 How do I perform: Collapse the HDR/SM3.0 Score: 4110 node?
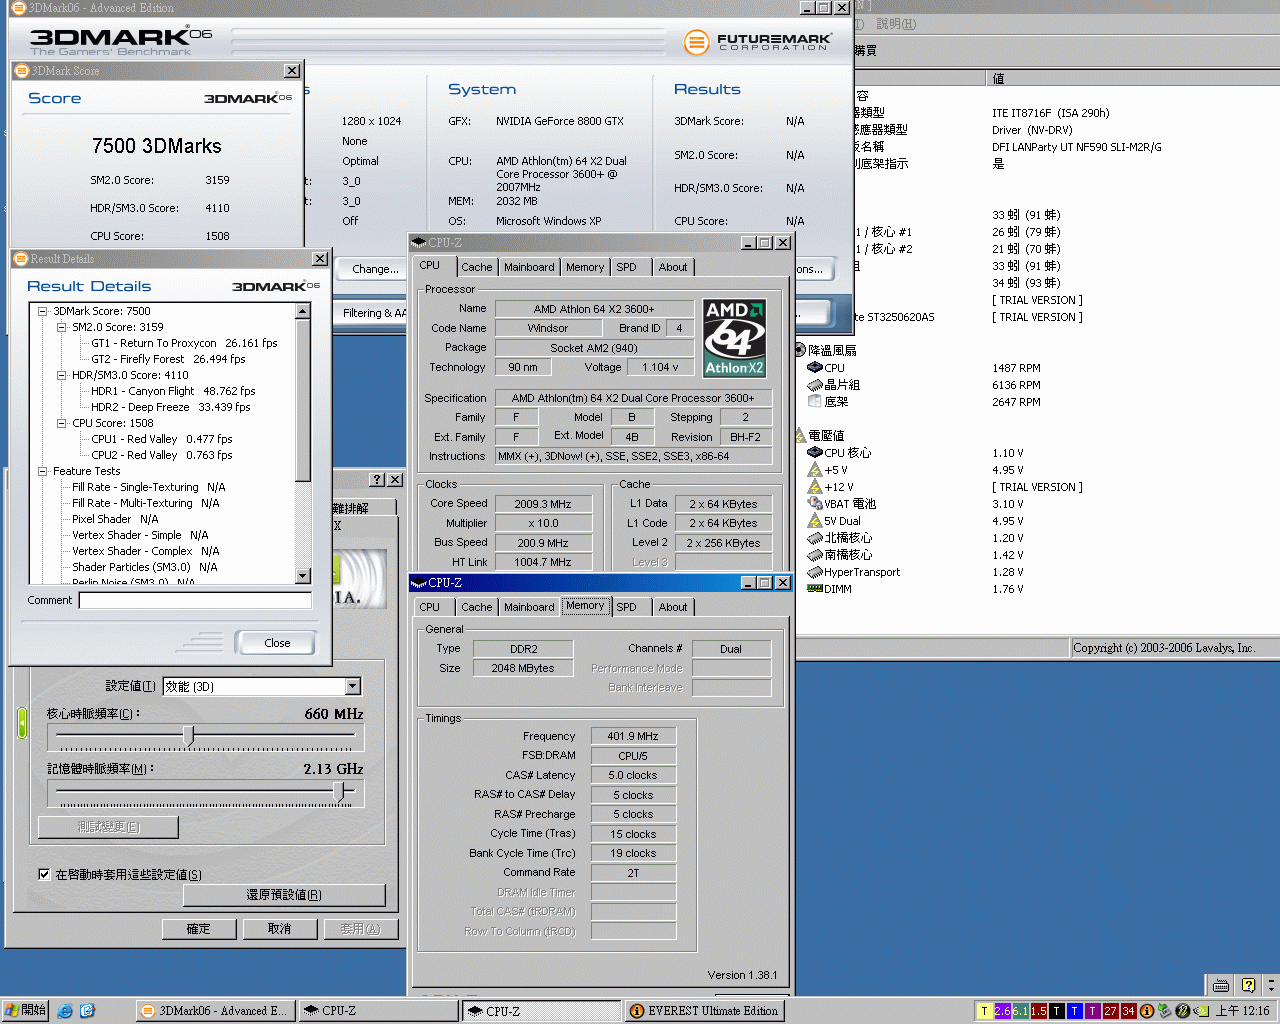tap(61, 375)
